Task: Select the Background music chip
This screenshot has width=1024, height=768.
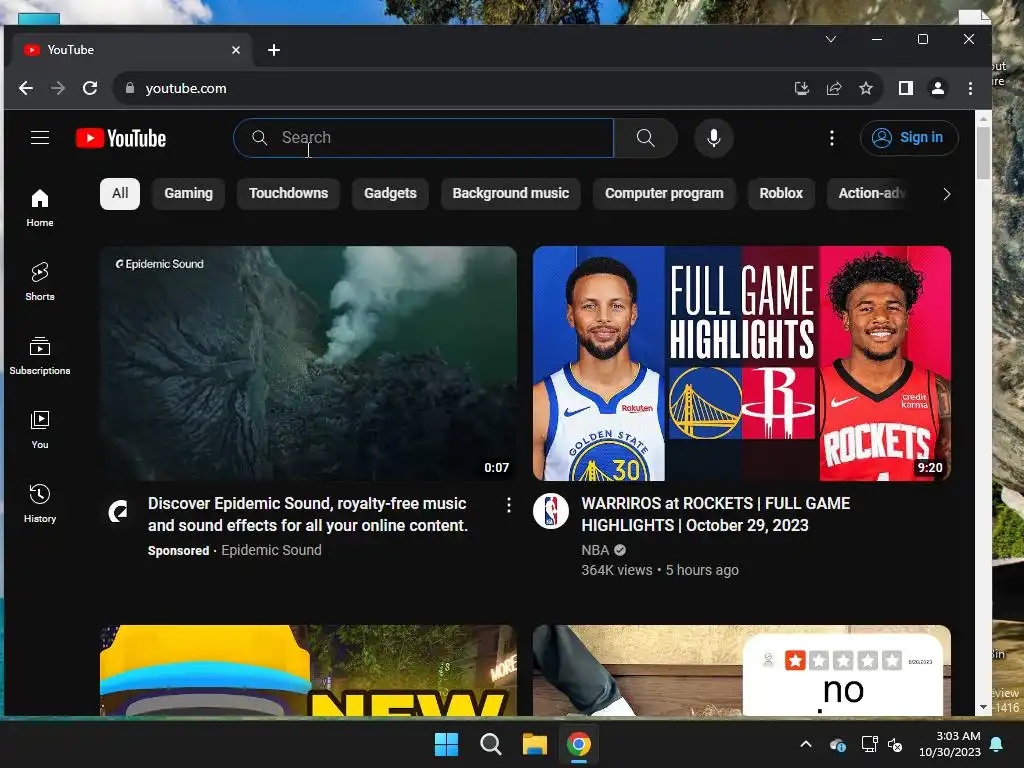Action: pos(511,193)
